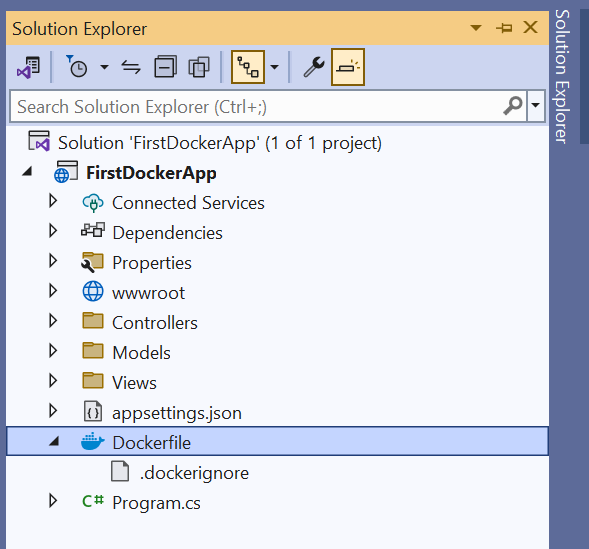This screenshot has height=549, width=589.
Task: Open Pending Changes Filter dropdown arrow
Action: click(x=104, y=67)
